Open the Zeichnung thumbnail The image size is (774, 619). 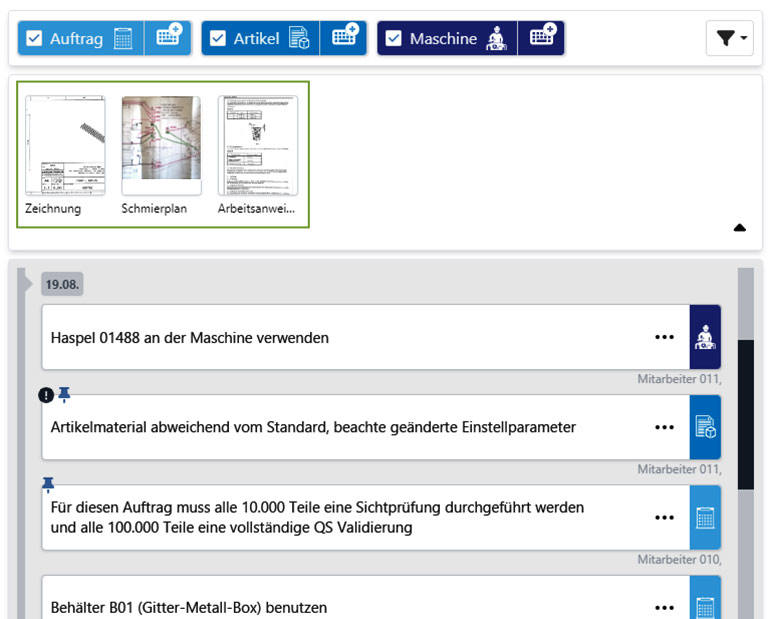point(65,146)
